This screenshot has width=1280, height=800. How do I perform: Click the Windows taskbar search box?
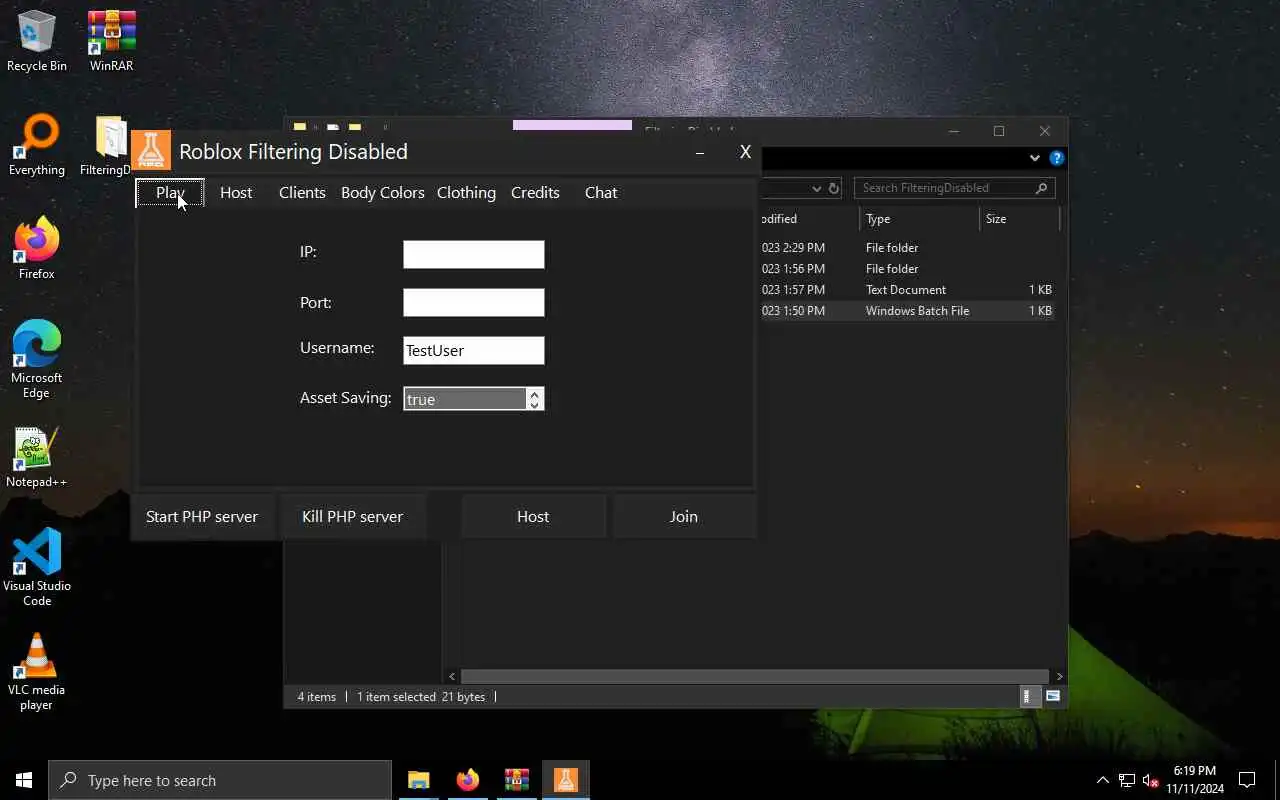click(x=220, y=780)
